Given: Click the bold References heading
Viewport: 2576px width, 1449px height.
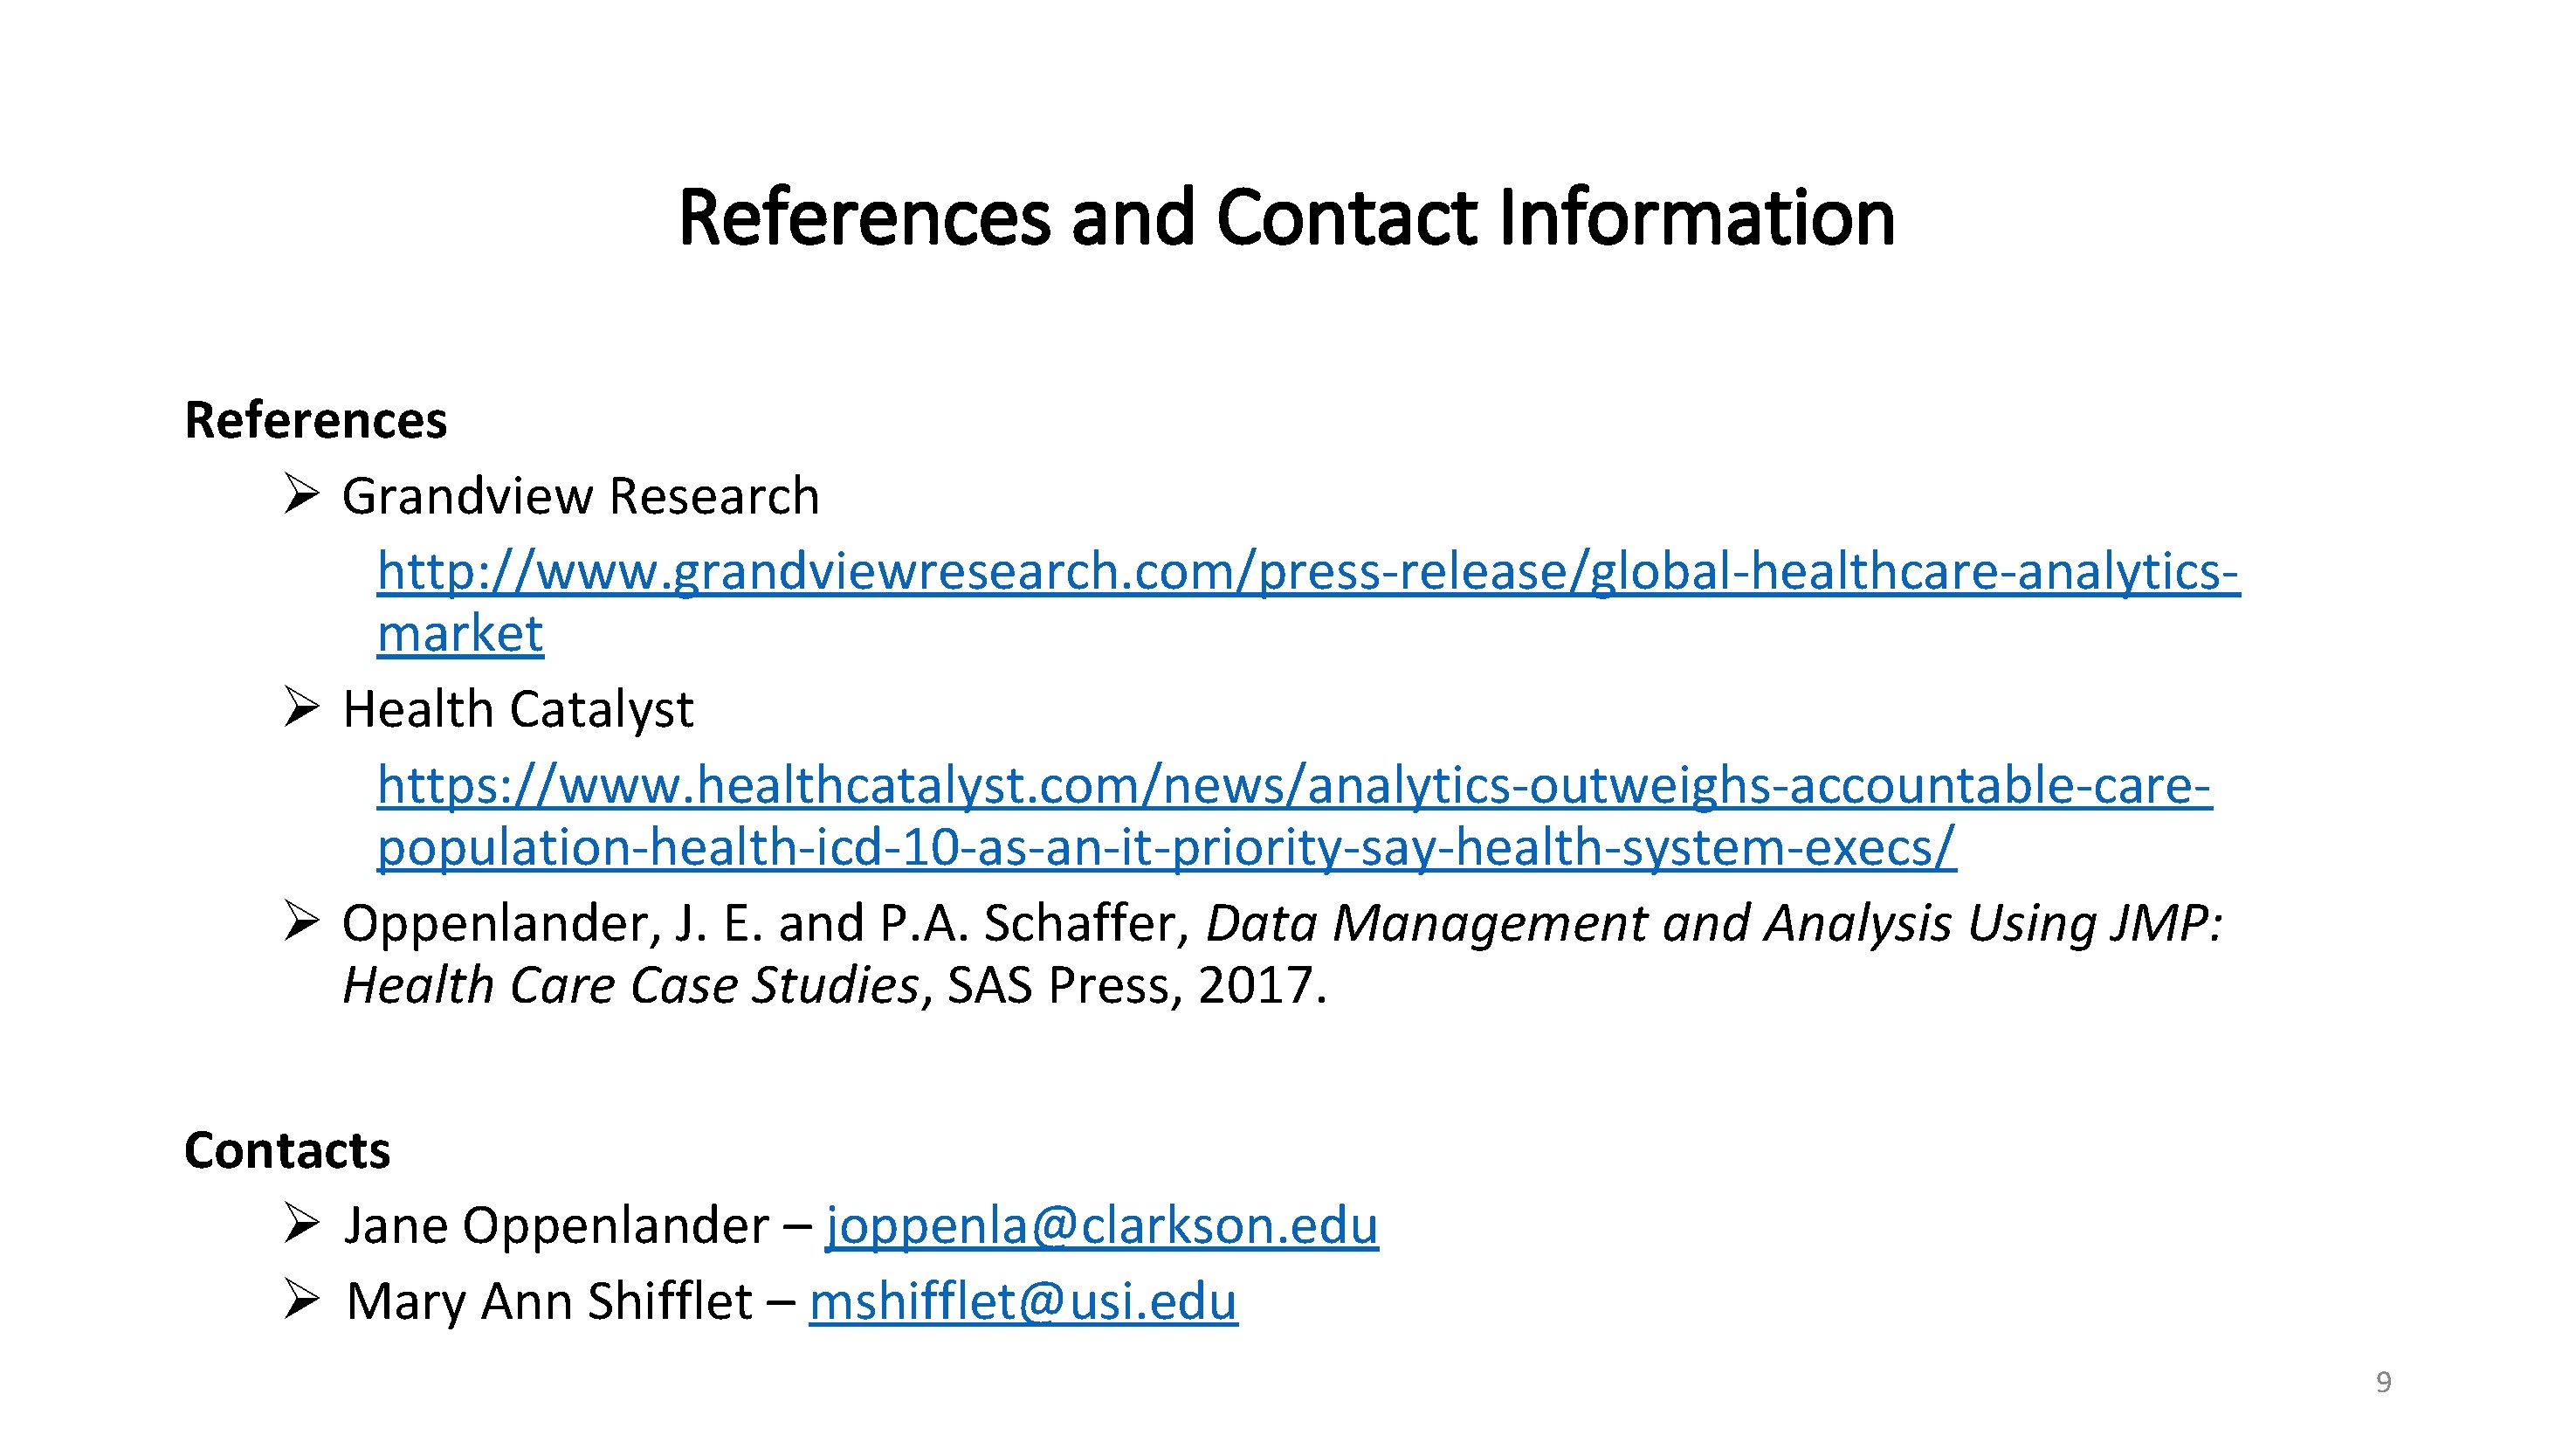Looking at the screenshot, I should coord(316,420).
